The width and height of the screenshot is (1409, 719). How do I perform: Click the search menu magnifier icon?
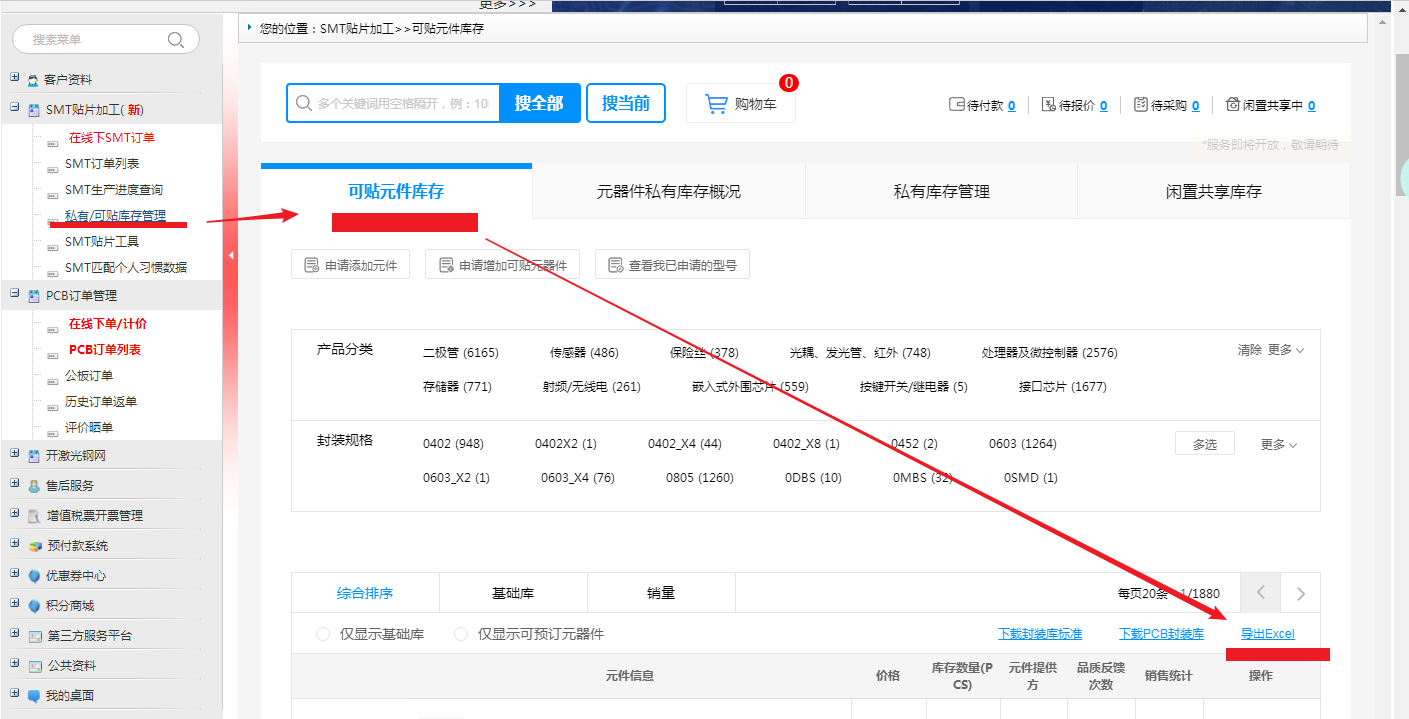(x=176, y=40)
